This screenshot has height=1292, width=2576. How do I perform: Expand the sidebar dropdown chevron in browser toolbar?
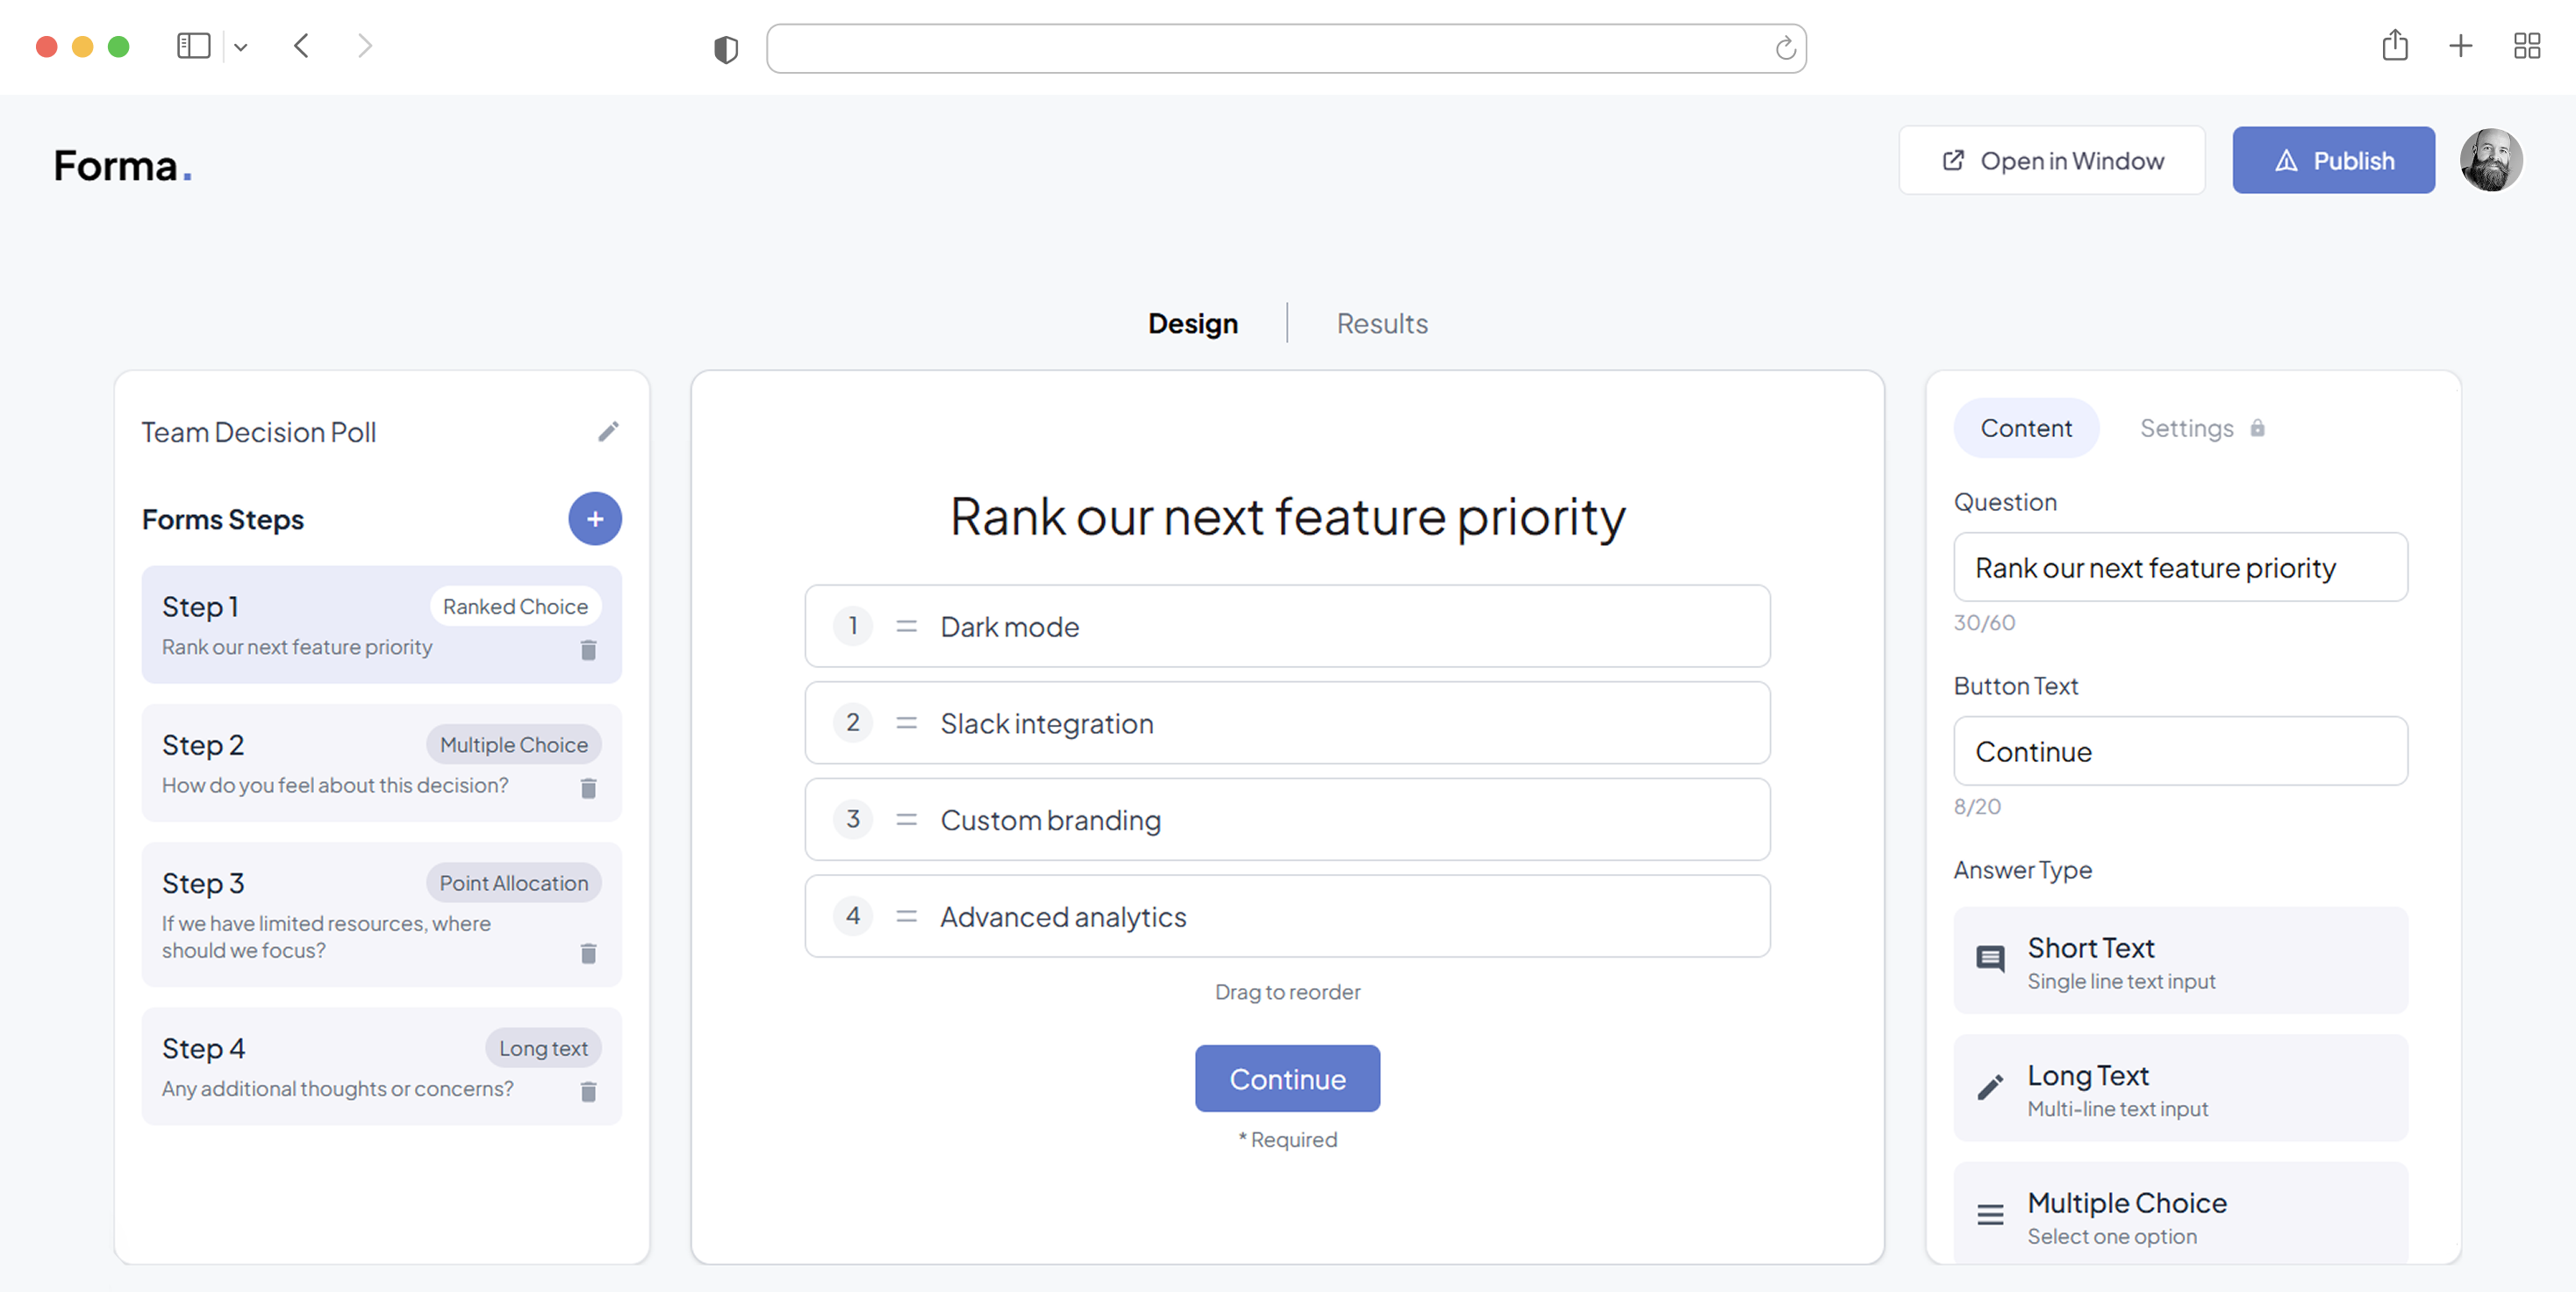tap(240, 46)
